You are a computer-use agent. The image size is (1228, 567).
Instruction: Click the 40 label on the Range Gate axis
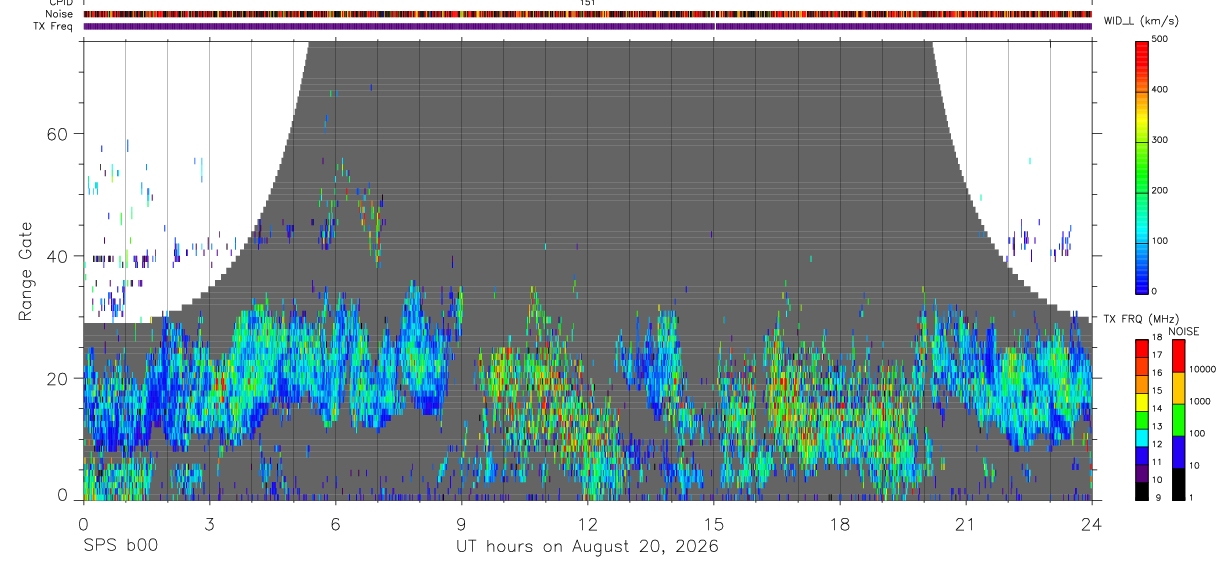(x=60, y=256)
